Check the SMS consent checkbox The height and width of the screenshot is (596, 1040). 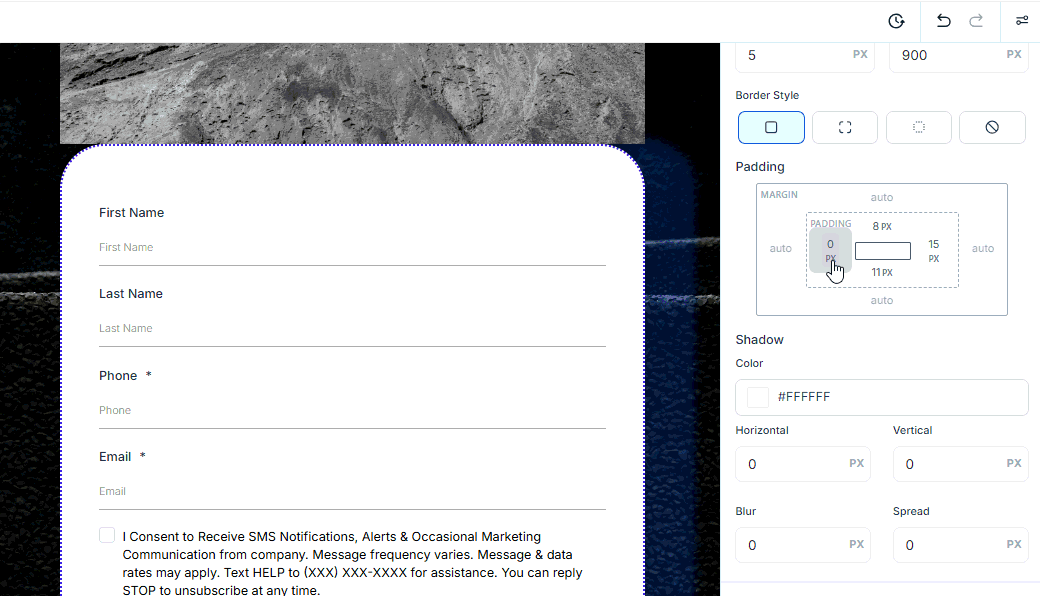(107, 536)
